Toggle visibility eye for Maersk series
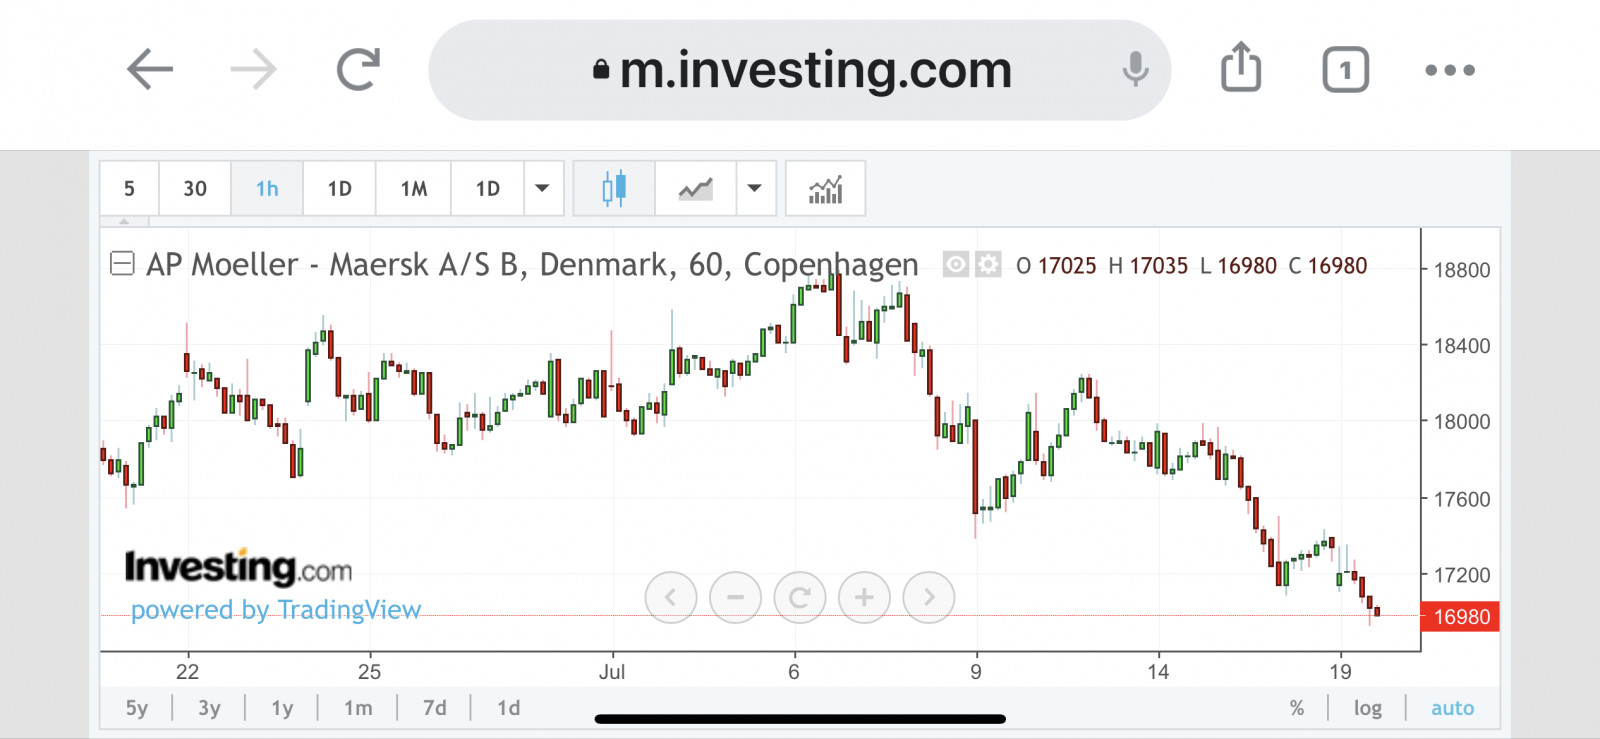This screenshot has width=1600, height=739. pyautogui.click(x=956, y=264)
